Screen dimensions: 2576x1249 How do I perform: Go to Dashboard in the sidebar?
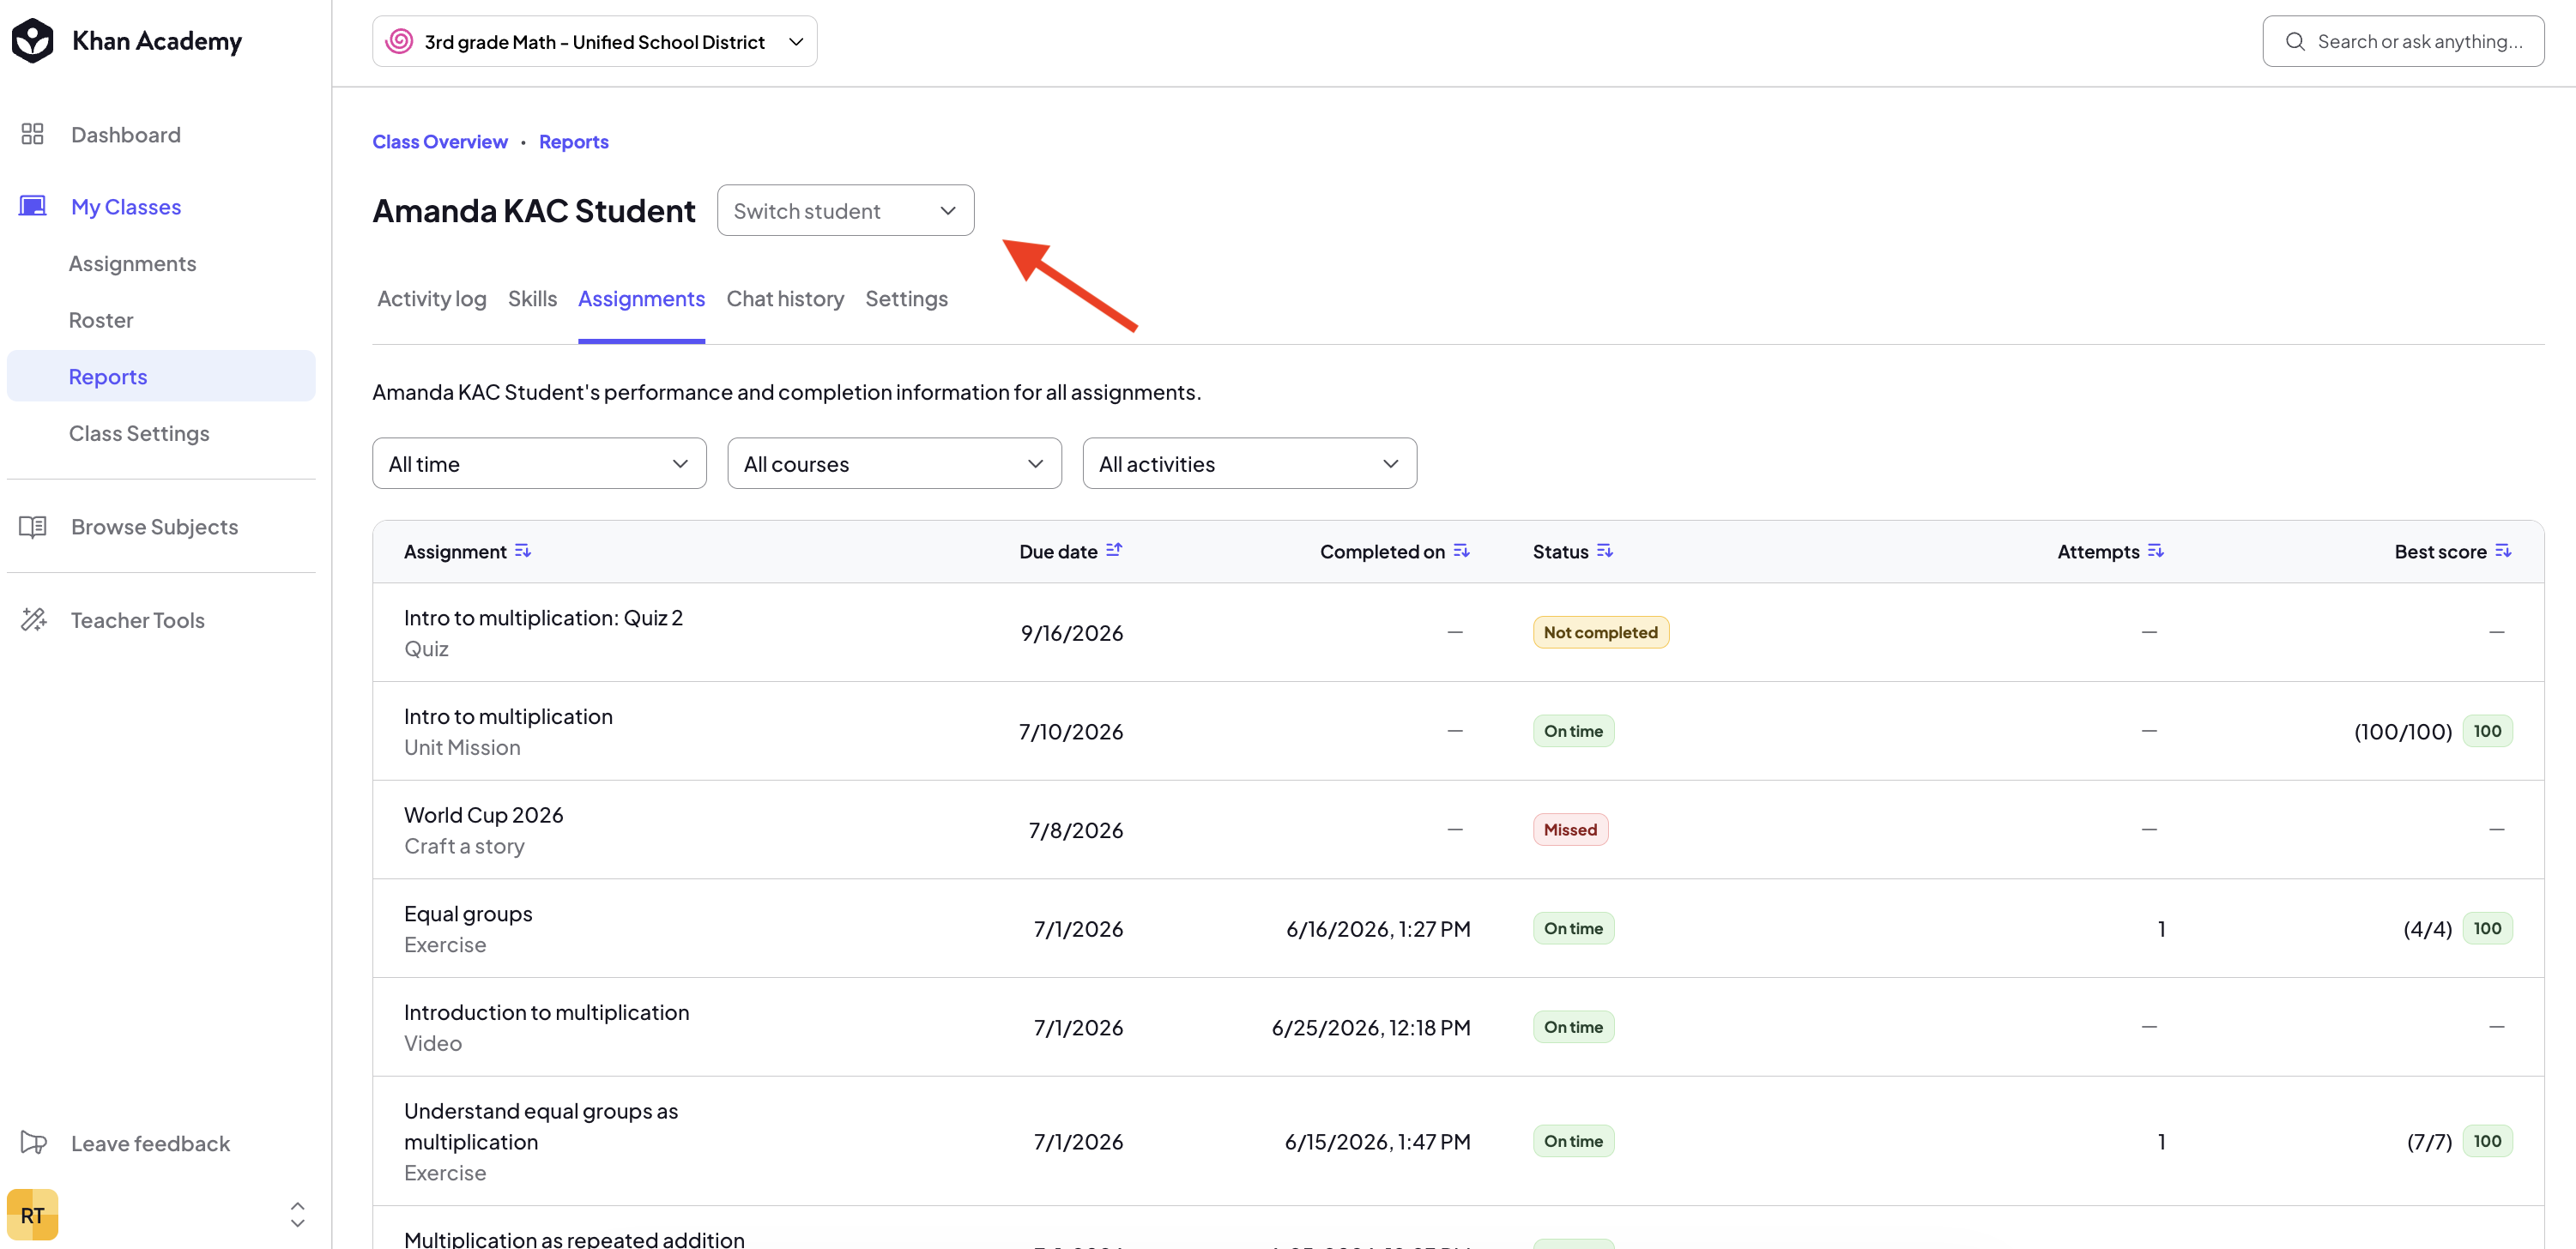[126, 134]
